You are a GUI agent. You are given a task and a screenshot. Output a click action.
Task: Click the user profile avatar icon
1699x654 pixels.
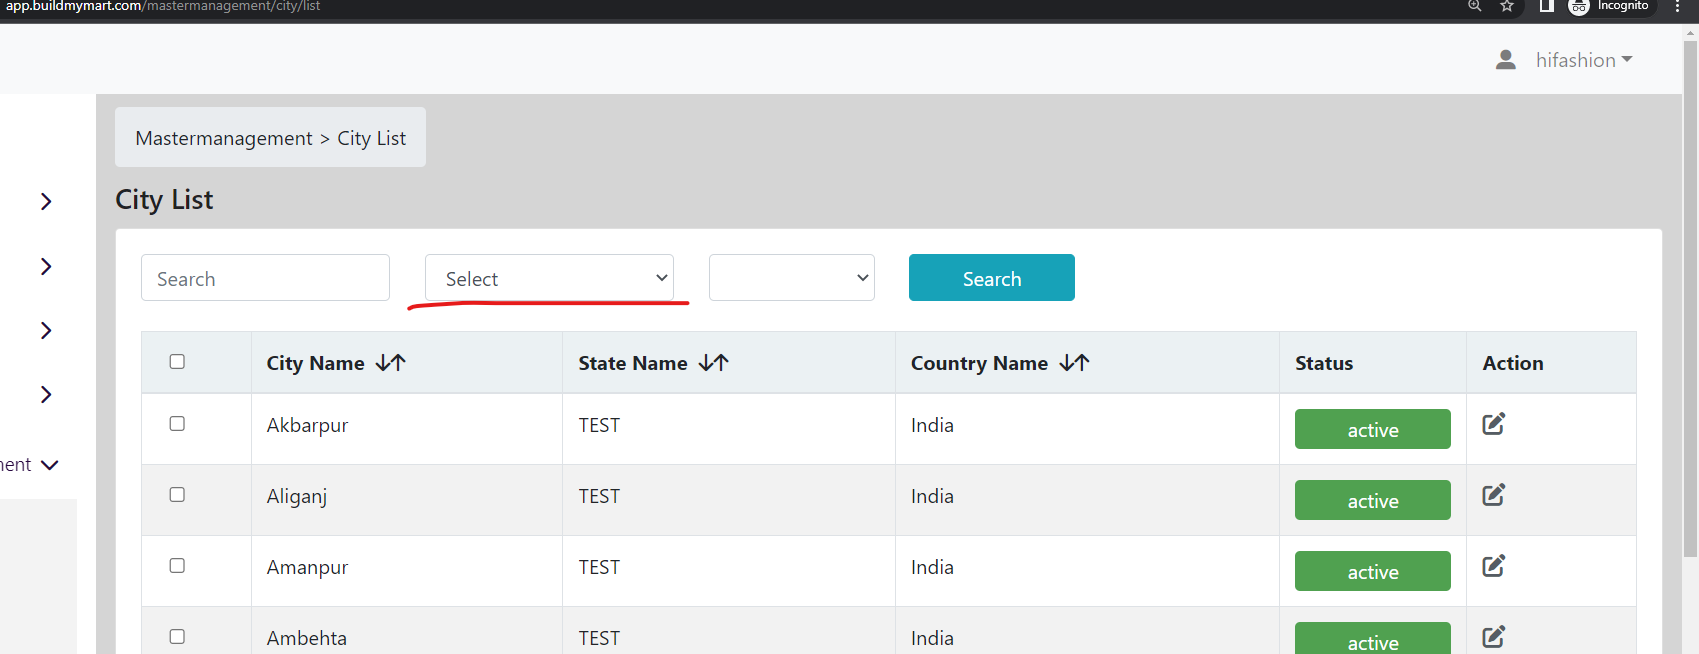click(x=1505, y=60)
